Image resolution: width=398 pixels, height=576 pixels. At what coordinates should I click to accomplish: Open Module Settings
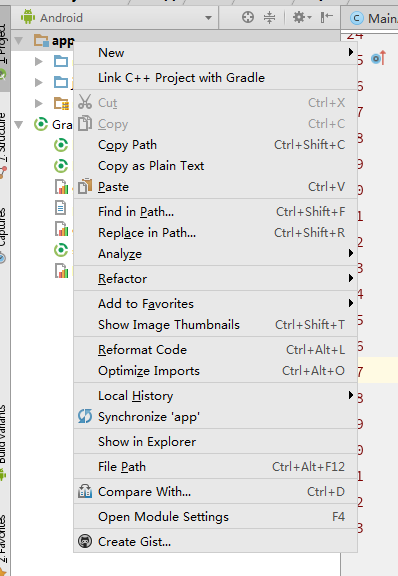pyautogui.click(x=215, y=516)
